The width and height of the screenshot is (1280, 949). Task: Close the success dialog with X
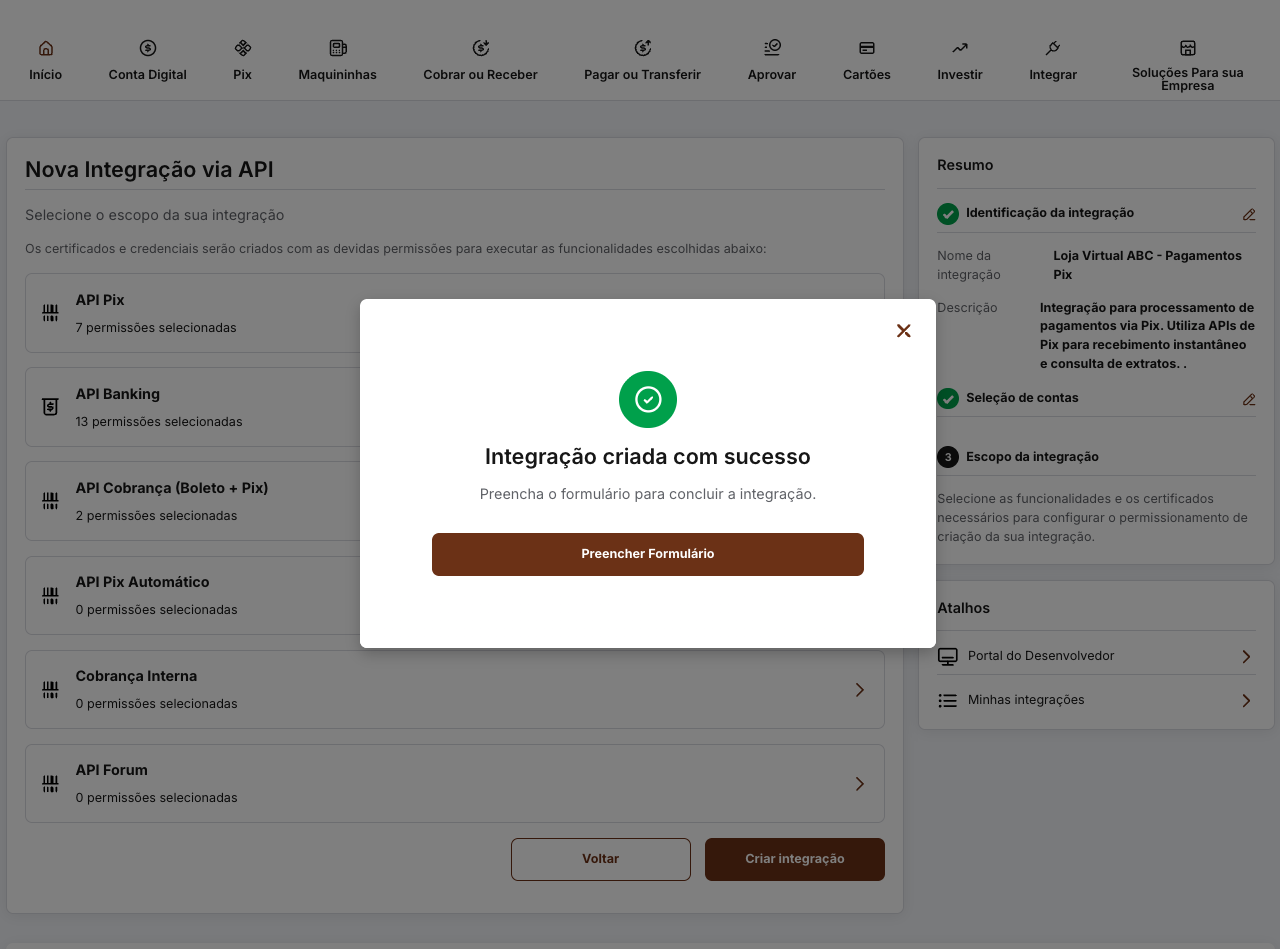click(903, 331)
